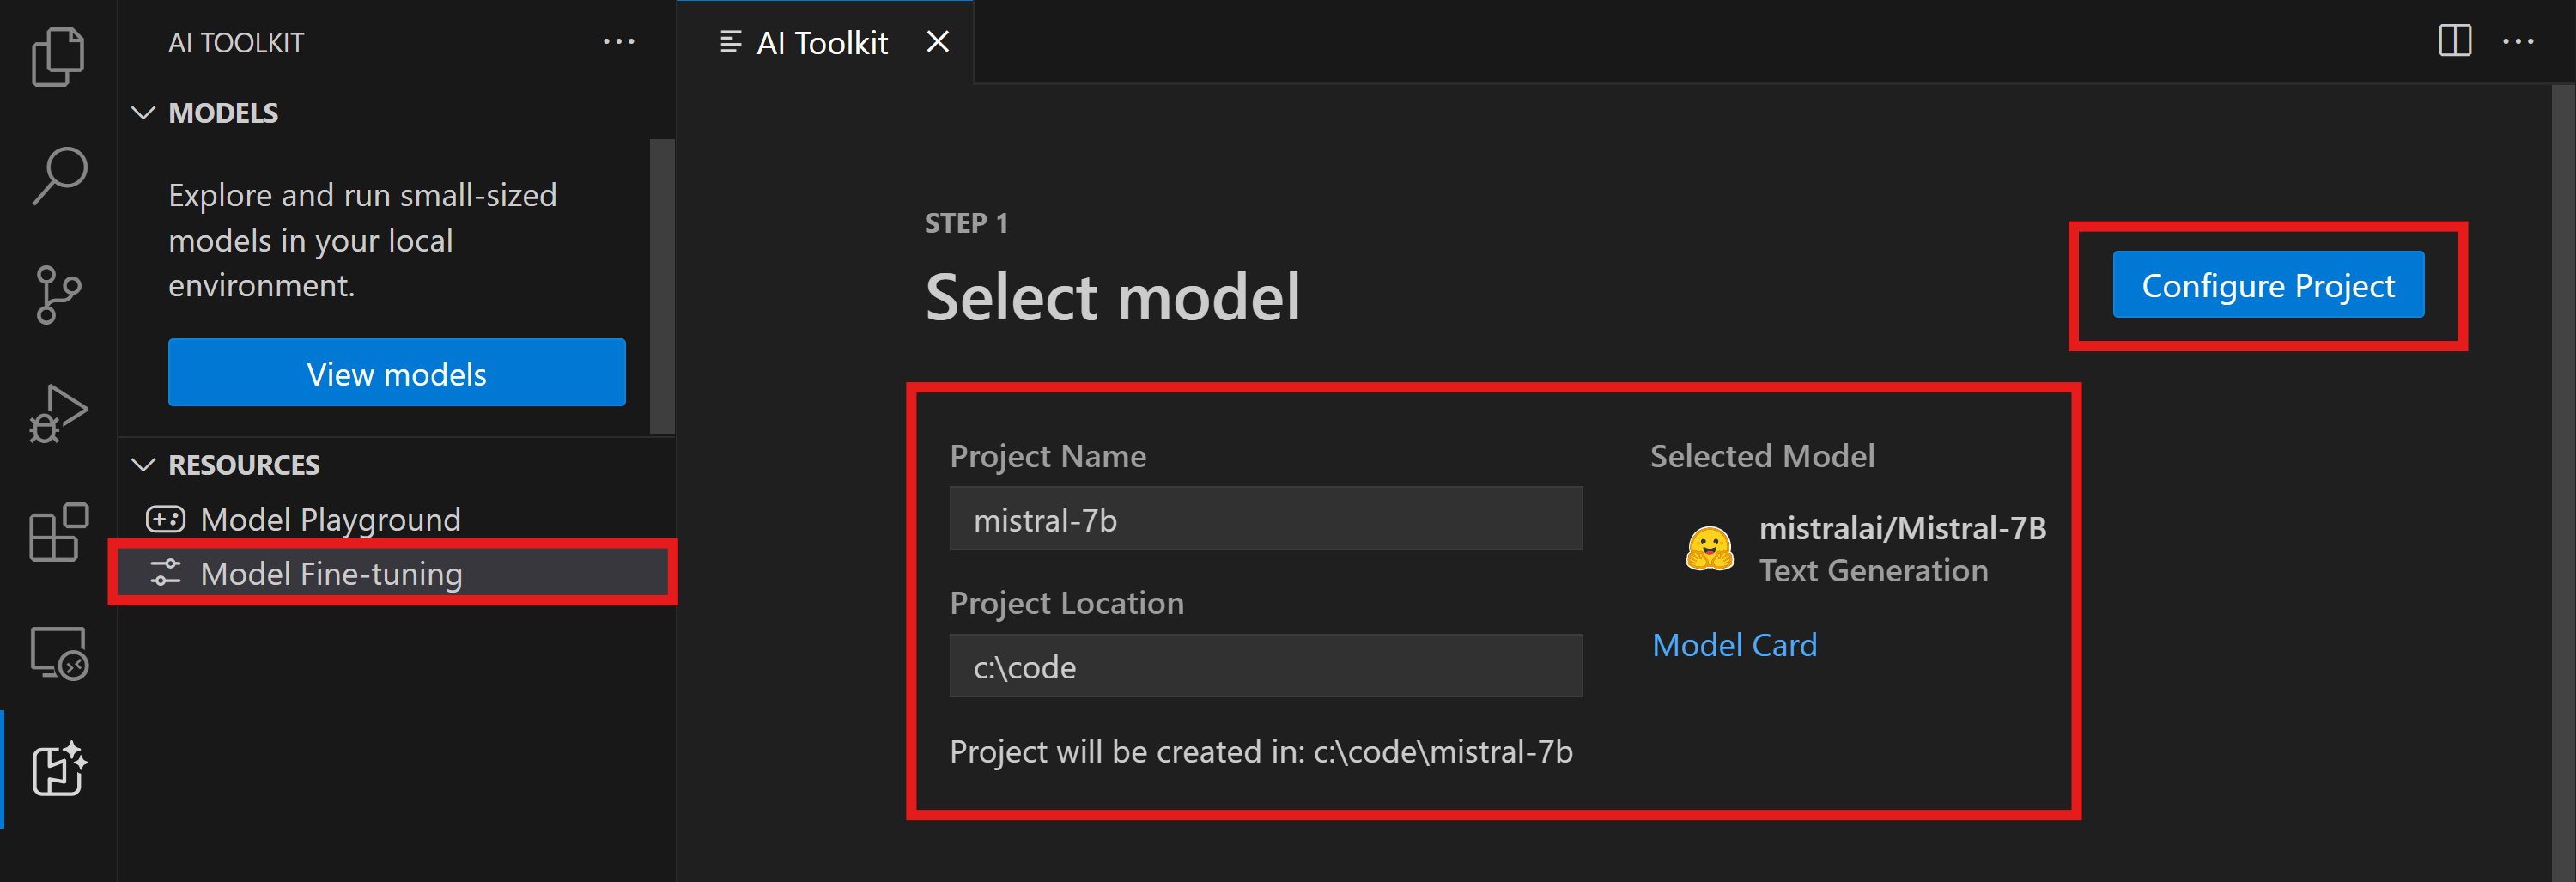Select Model Fine-tuning in Resources
Screen dimensions: 2576x882
[331, 573]
